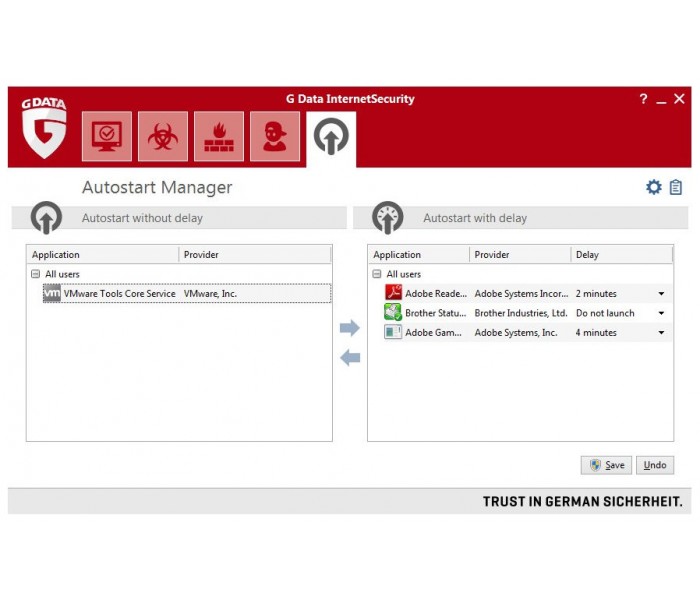Click the Adobe Systems Incor... provider cell
Image resolution: width=700 pixels, height=600 pixels.
(x=521, y=294)
